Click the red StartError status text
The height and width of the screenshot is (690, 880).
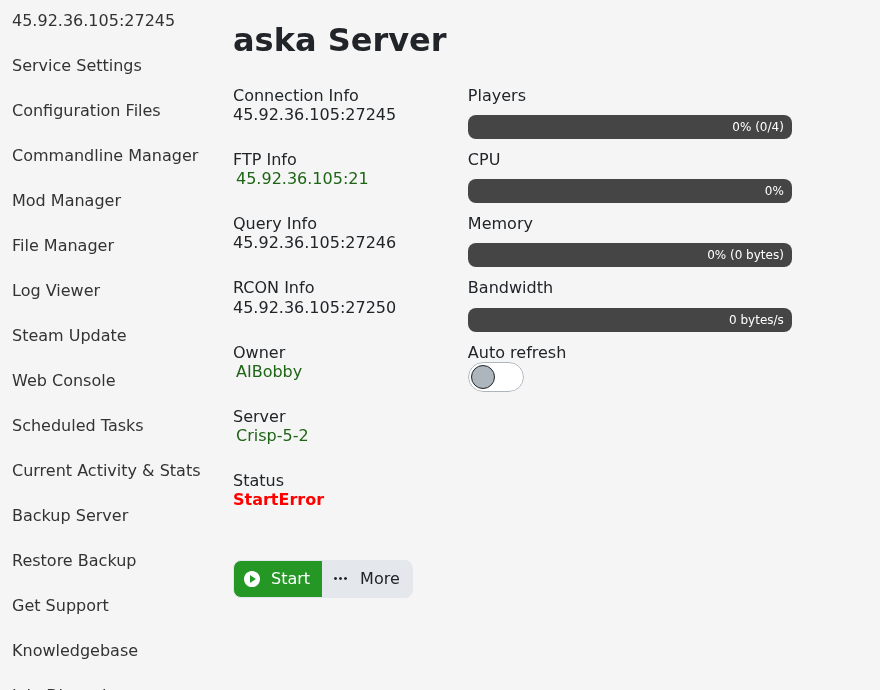tap(278, 500)
